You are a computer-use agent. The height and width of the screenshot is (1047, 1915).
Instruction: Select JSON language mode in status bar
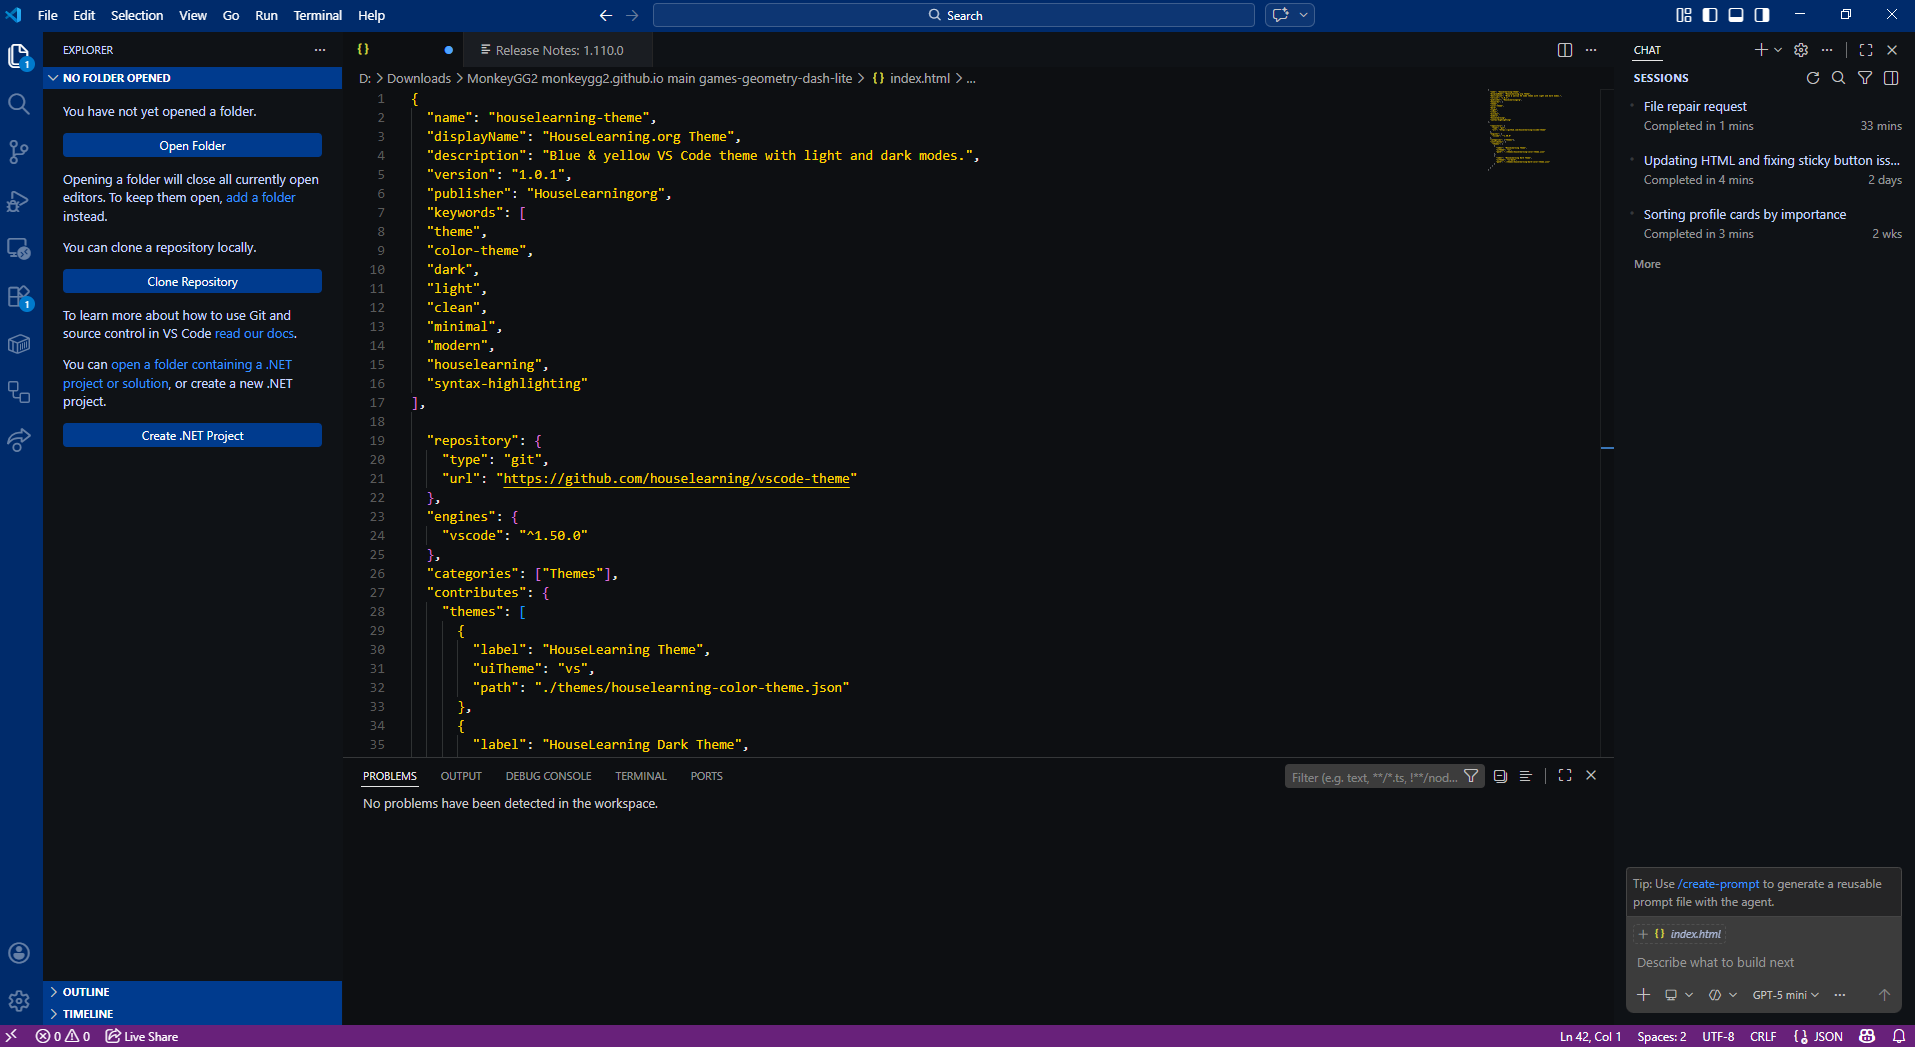point(1829,1036)
